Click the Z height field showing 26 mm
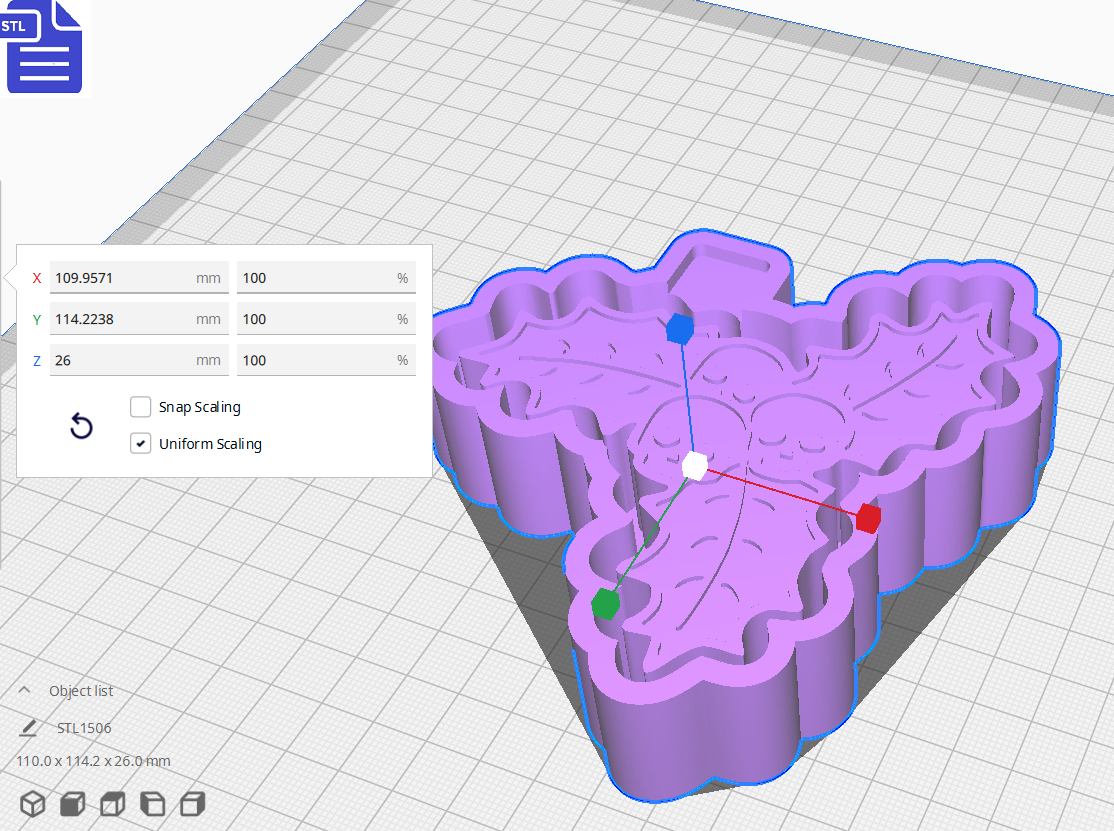 tap(138, 359)
